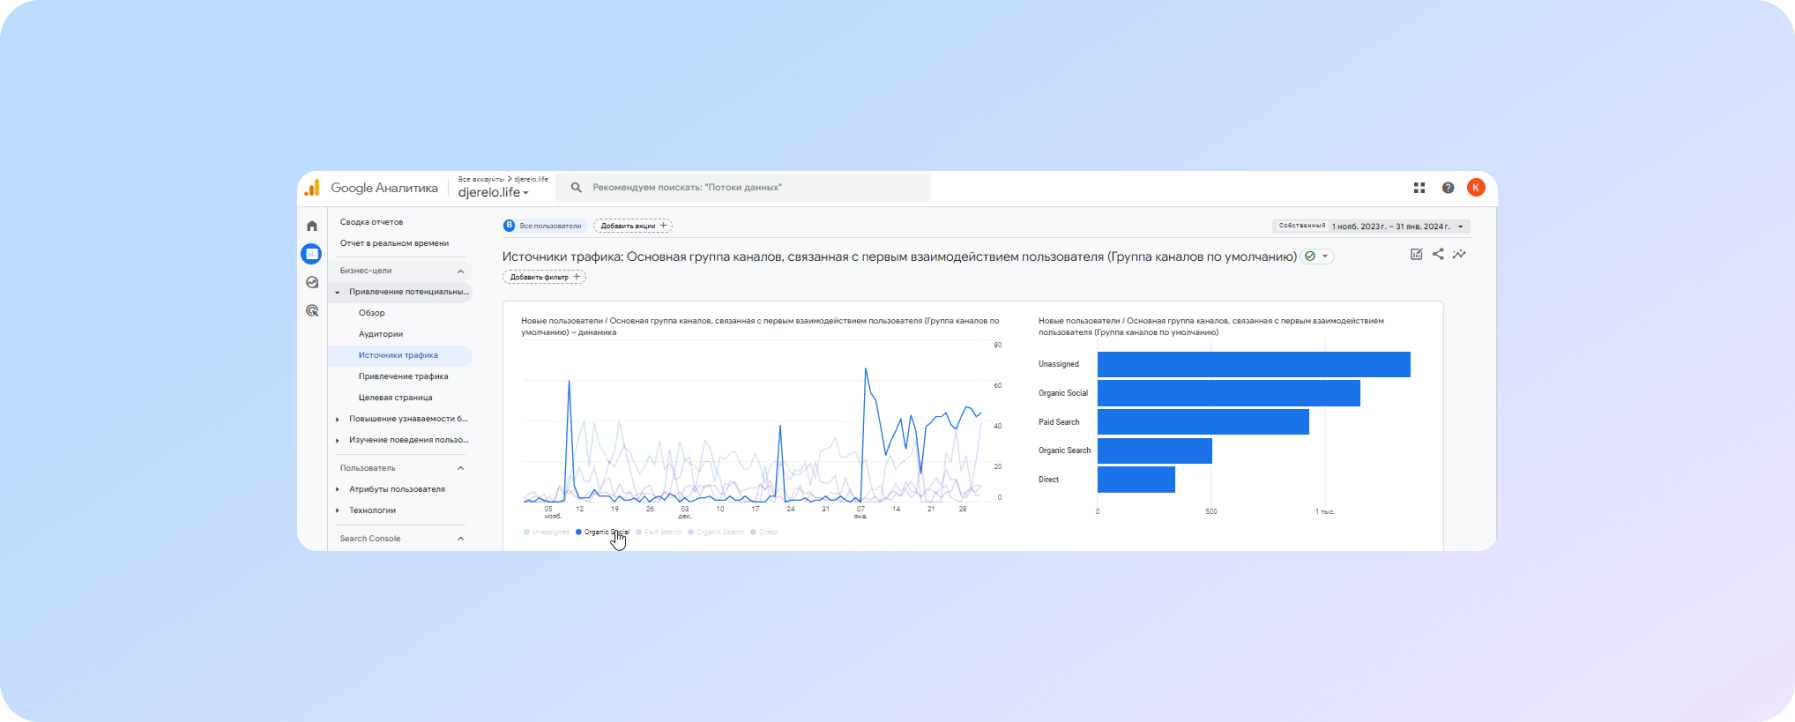Open the Explore icon in left rail
The width and height of the screenshot is (1795, 722).
(312, 283)
